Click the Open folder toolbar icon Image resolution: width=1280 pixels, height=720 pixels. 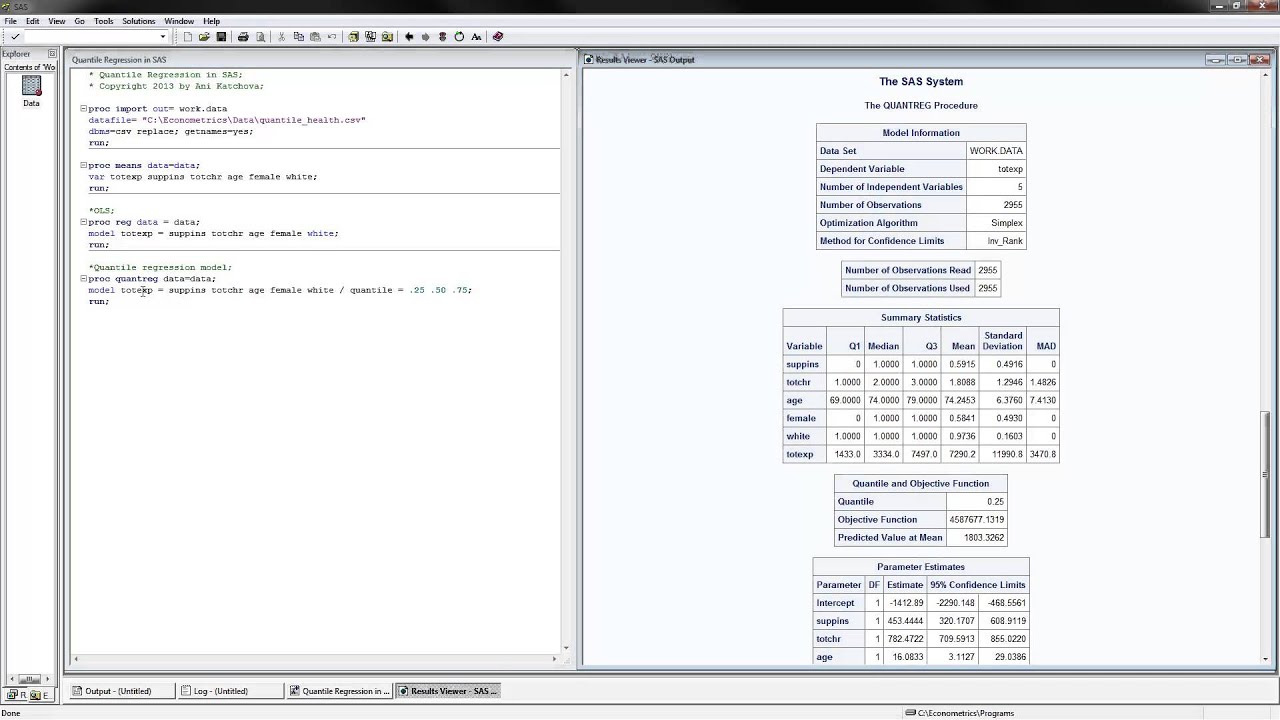point(204,37)
